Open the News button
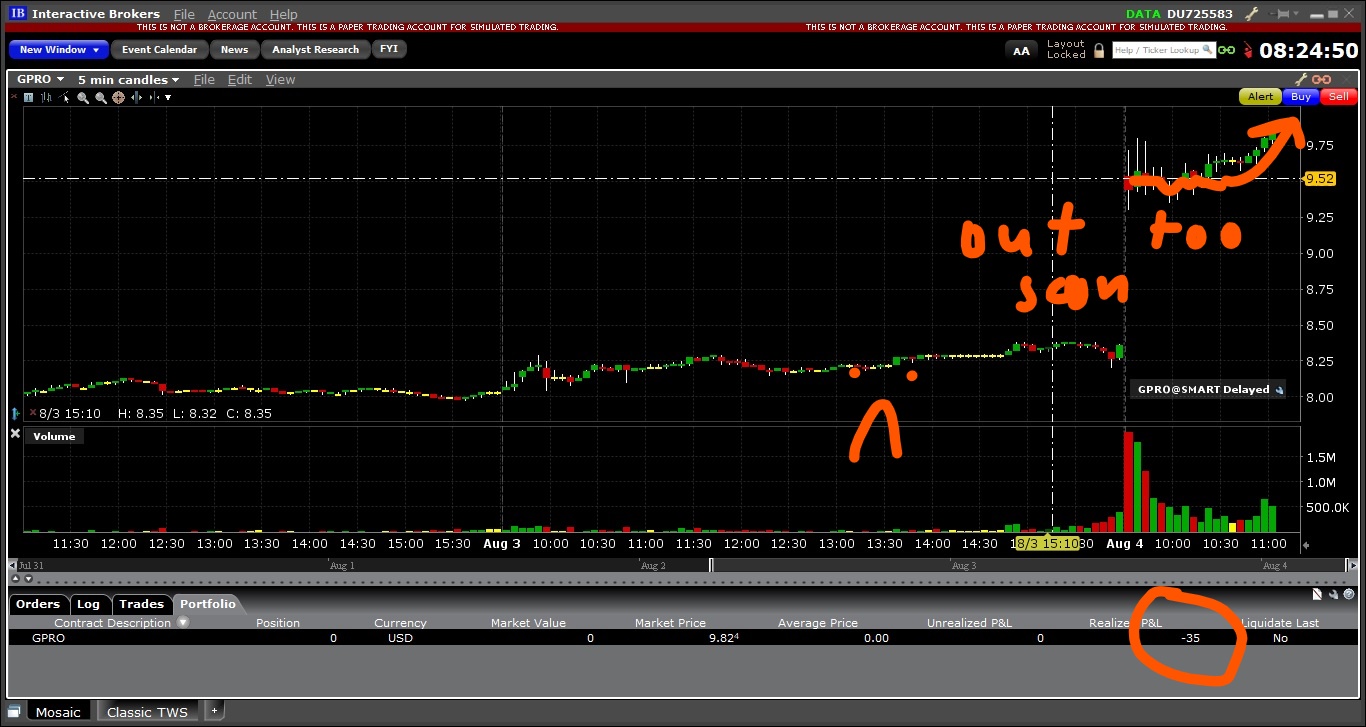This screenshot has height=727, width=1366. tap(234, 49)
